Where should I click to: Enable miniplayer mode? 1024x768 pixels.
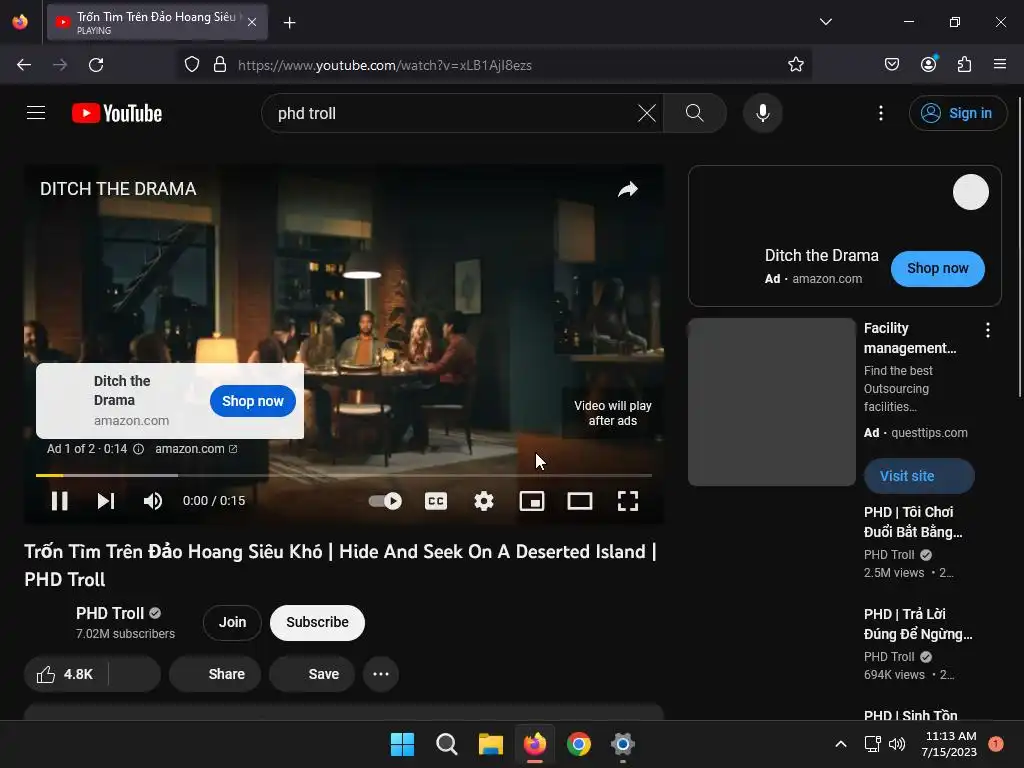pos(532,501)
